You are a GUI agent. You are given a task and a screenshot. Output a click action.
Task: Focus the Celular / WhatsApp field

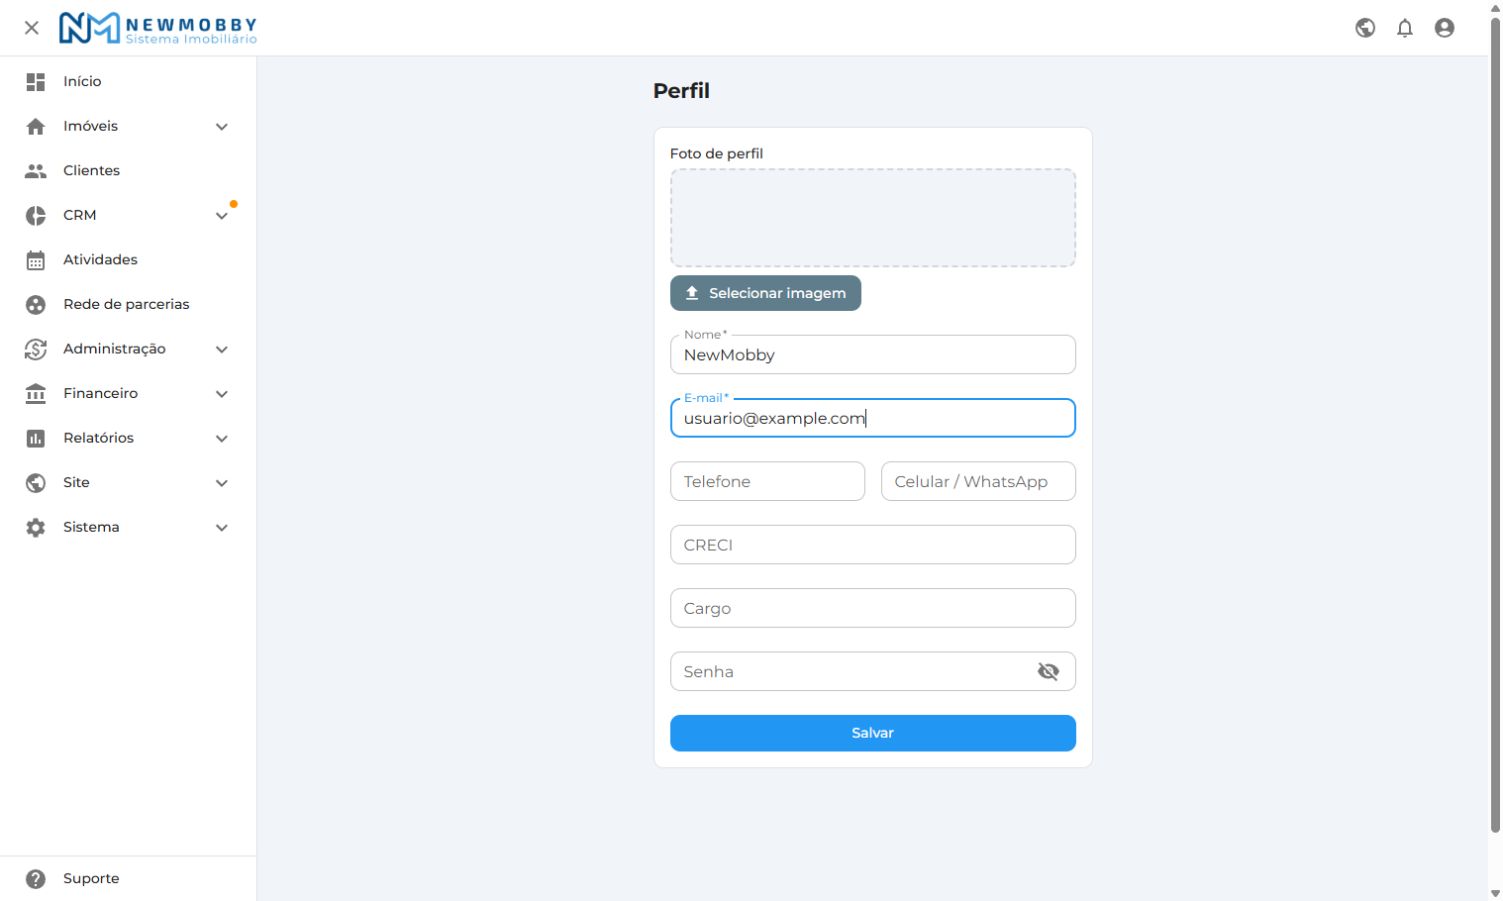point(978,481)
